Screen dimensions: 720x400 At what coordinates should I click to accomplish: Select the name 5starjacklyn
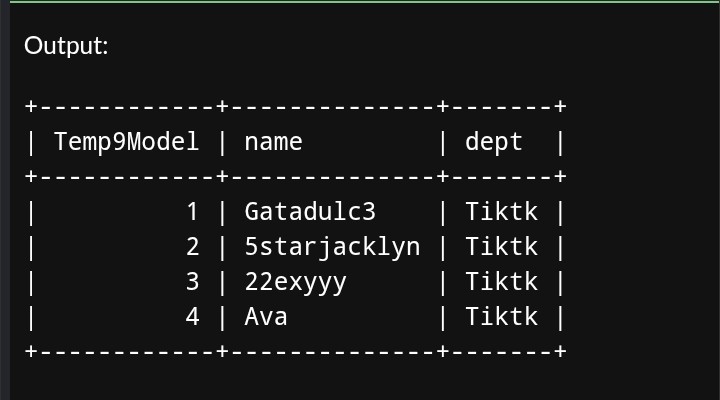[x=332, y=247]
